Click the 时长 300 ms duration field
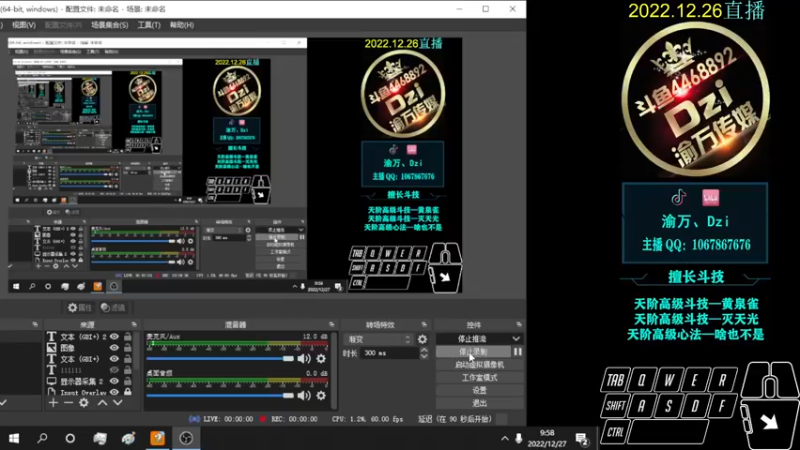The image size is (800, 450). click(x=390, y=353)
